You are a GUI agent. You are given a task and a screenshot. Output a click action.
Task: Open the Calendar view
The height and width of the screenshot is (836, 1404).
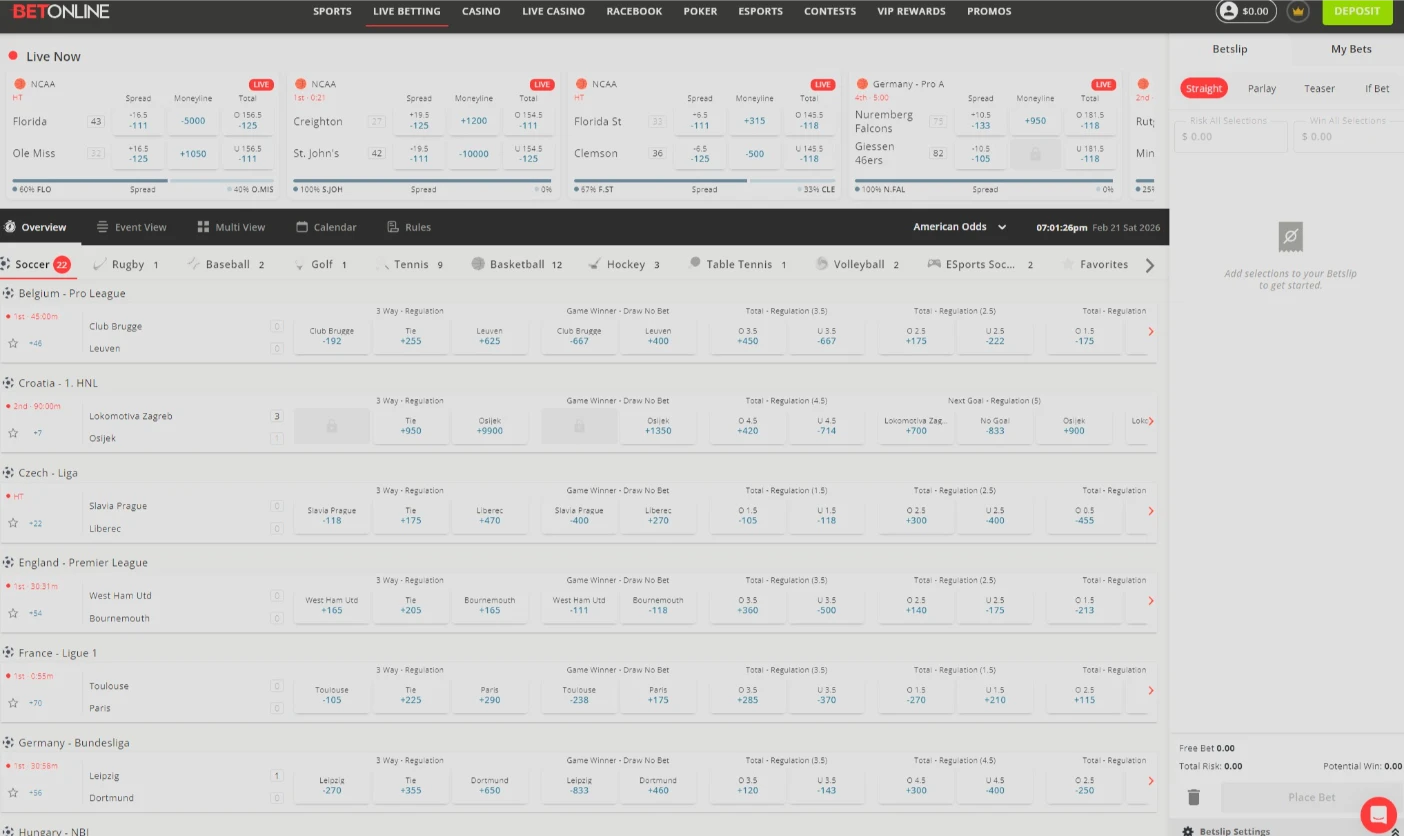click(326, 227)
